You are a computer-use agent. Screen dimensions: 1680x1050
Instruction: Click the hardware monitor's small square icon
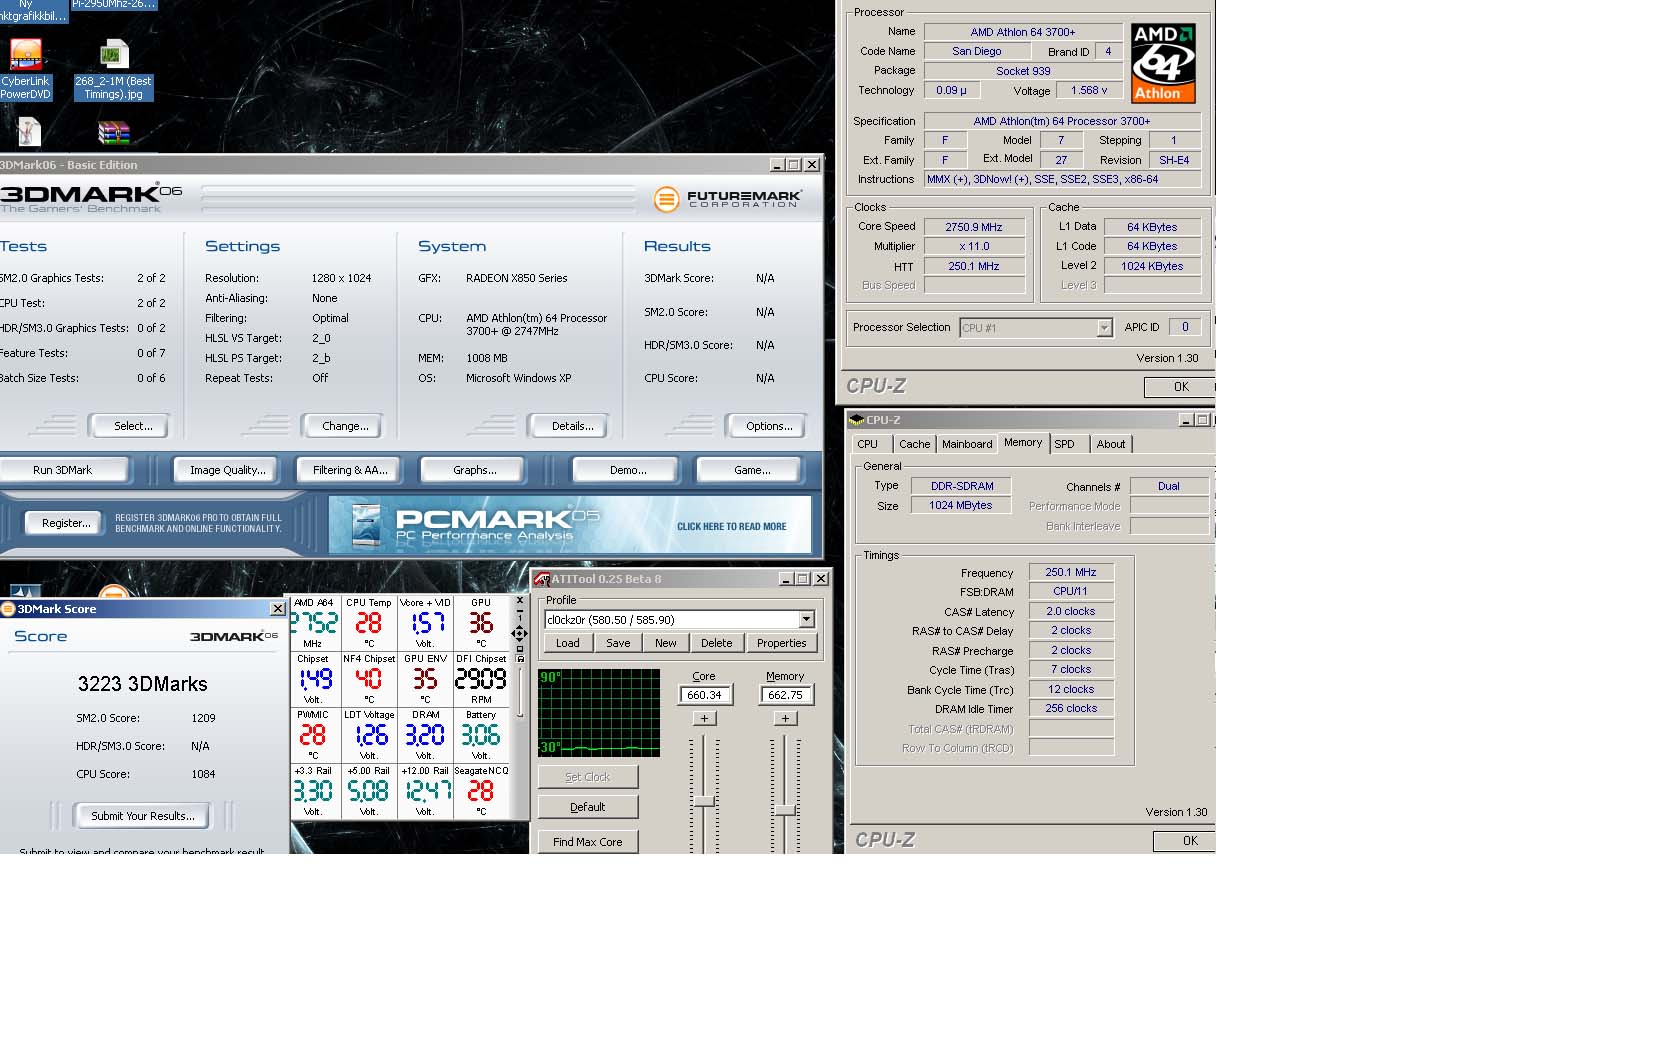tap(519, 647)
